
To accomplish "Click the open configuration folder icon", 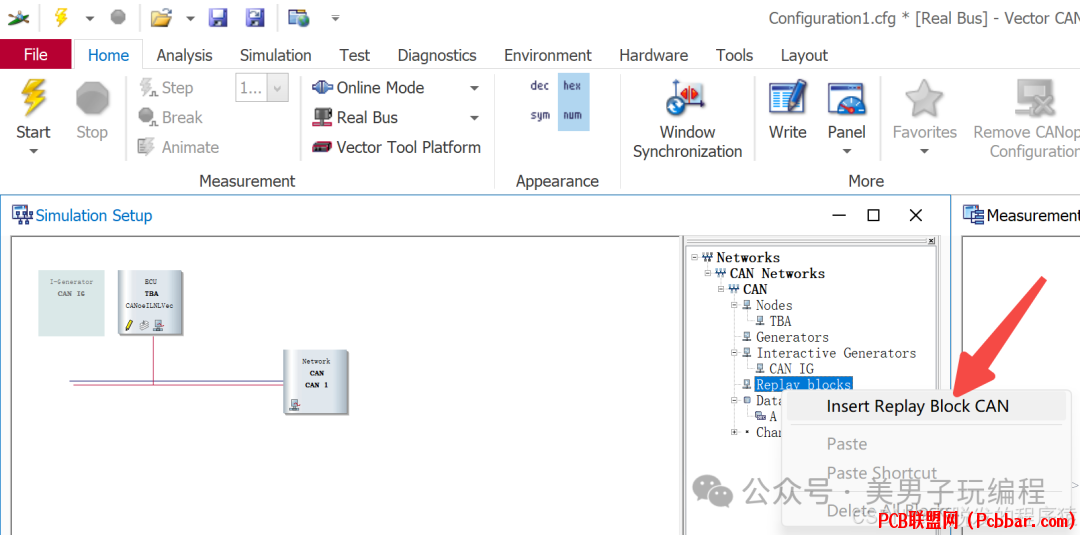I will 161,18.
